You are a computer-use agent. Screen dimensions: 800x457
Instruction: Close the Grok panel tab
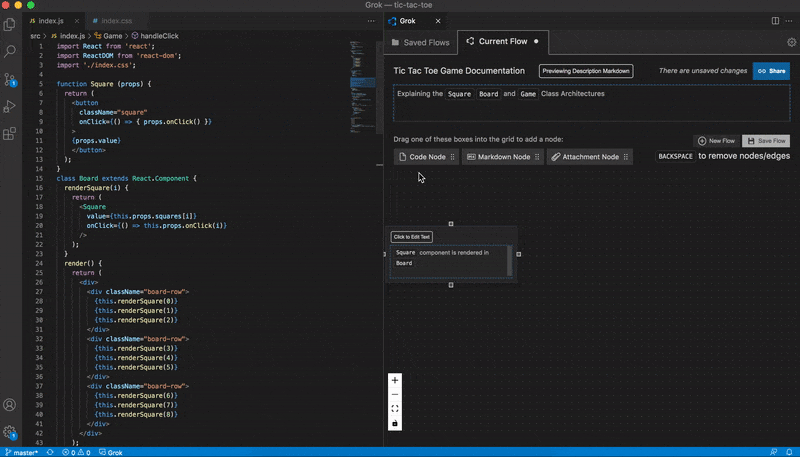(438, 21)
